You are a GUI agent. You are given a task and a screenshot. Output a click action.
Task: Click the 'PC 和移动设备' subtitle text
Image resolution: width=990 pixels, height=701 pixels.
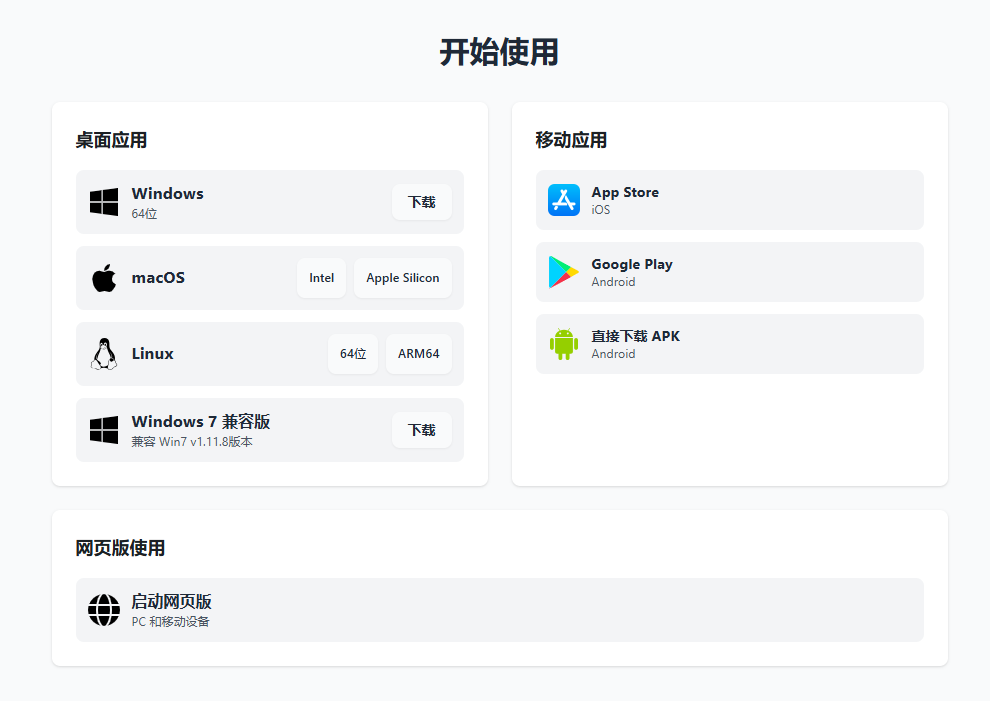[x=170, y=621]
